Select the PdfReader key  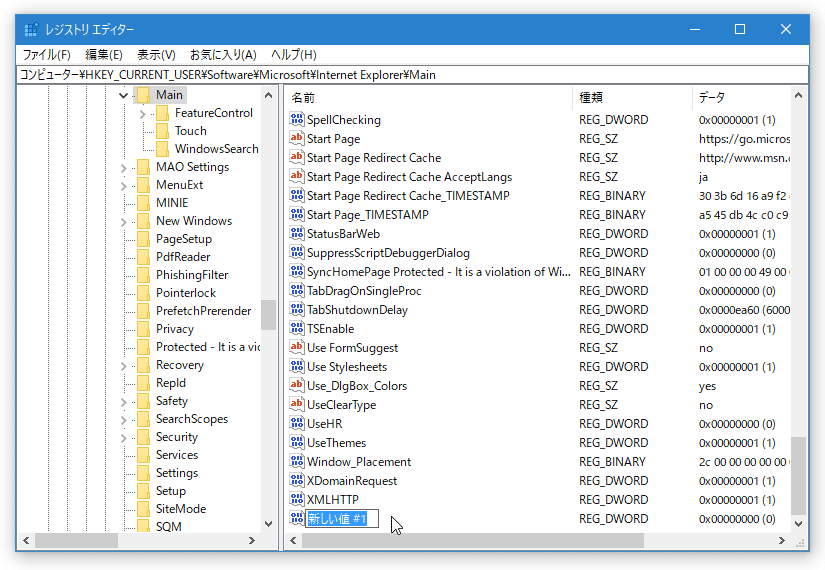coord(183,257)
